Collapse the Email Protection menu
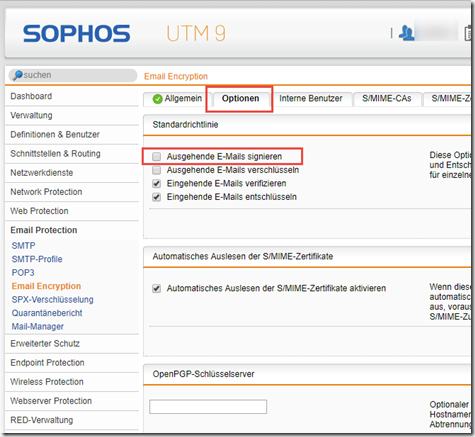This screenshot has width=475, height=437. pos(72,230)
